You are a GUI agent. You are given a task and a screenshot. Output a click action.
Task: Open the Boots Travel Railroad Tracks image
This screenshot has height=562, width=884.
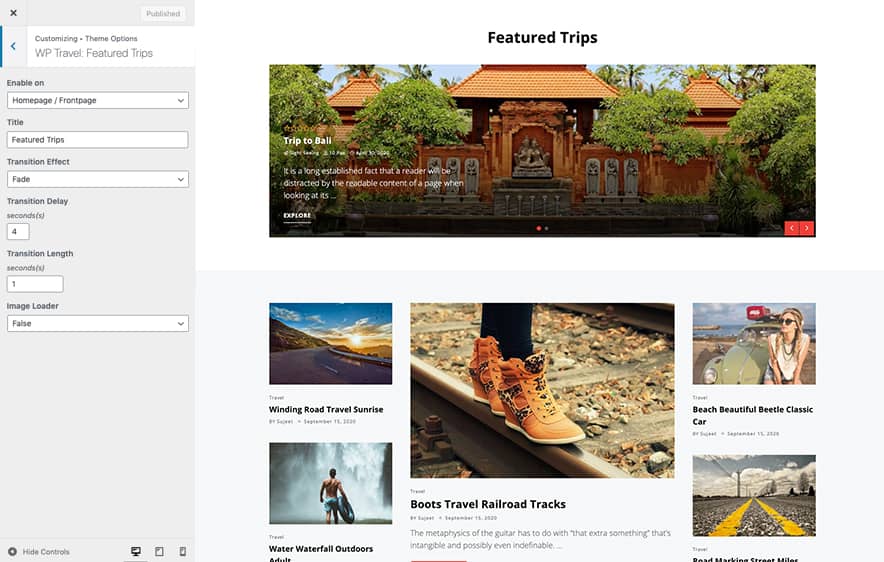pos(542,391)
